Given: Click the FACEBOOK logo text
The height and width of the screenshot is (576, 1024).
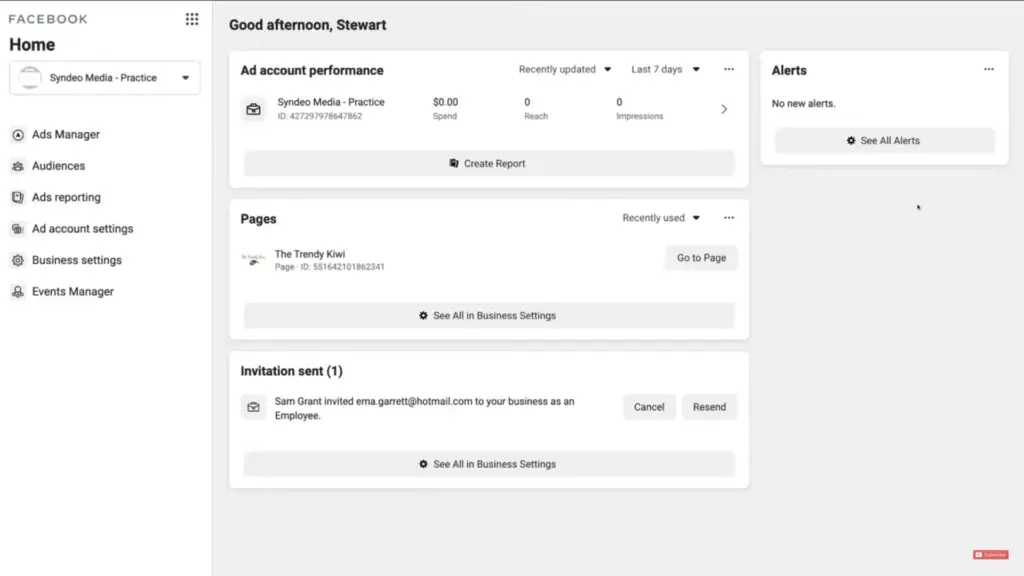Looking at the screenshot, I should pyautogui.click(x=48, y=19).
